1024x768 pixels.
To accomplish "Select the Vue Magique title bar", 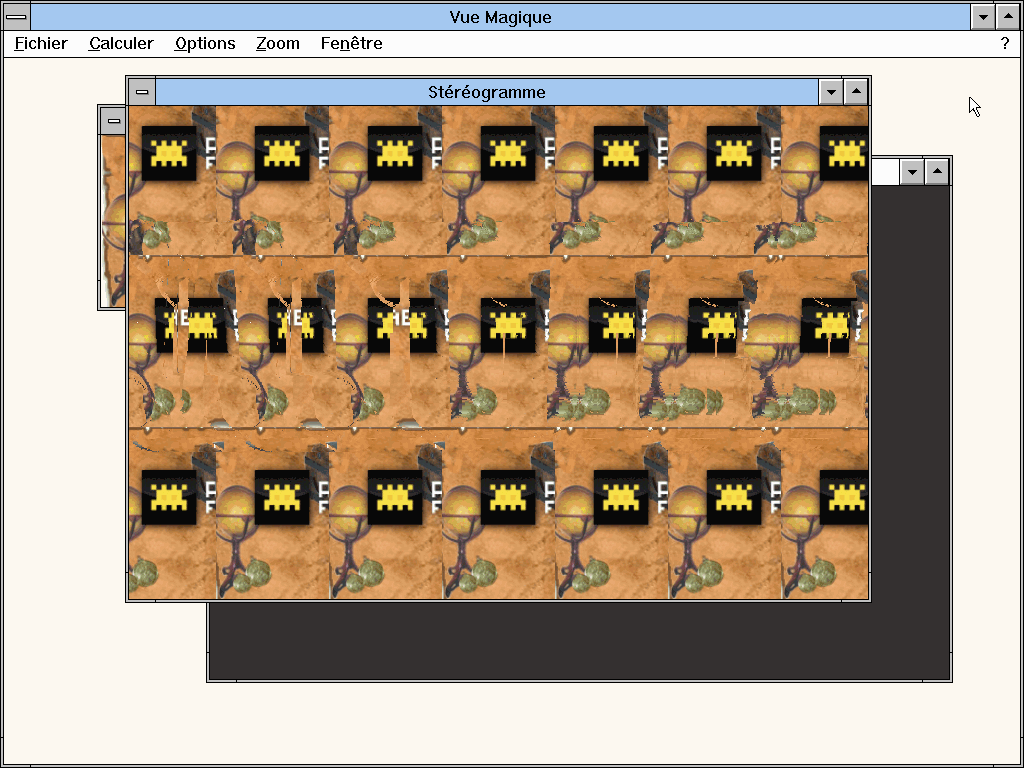I will pyautogui.click(x=500, y=17).
